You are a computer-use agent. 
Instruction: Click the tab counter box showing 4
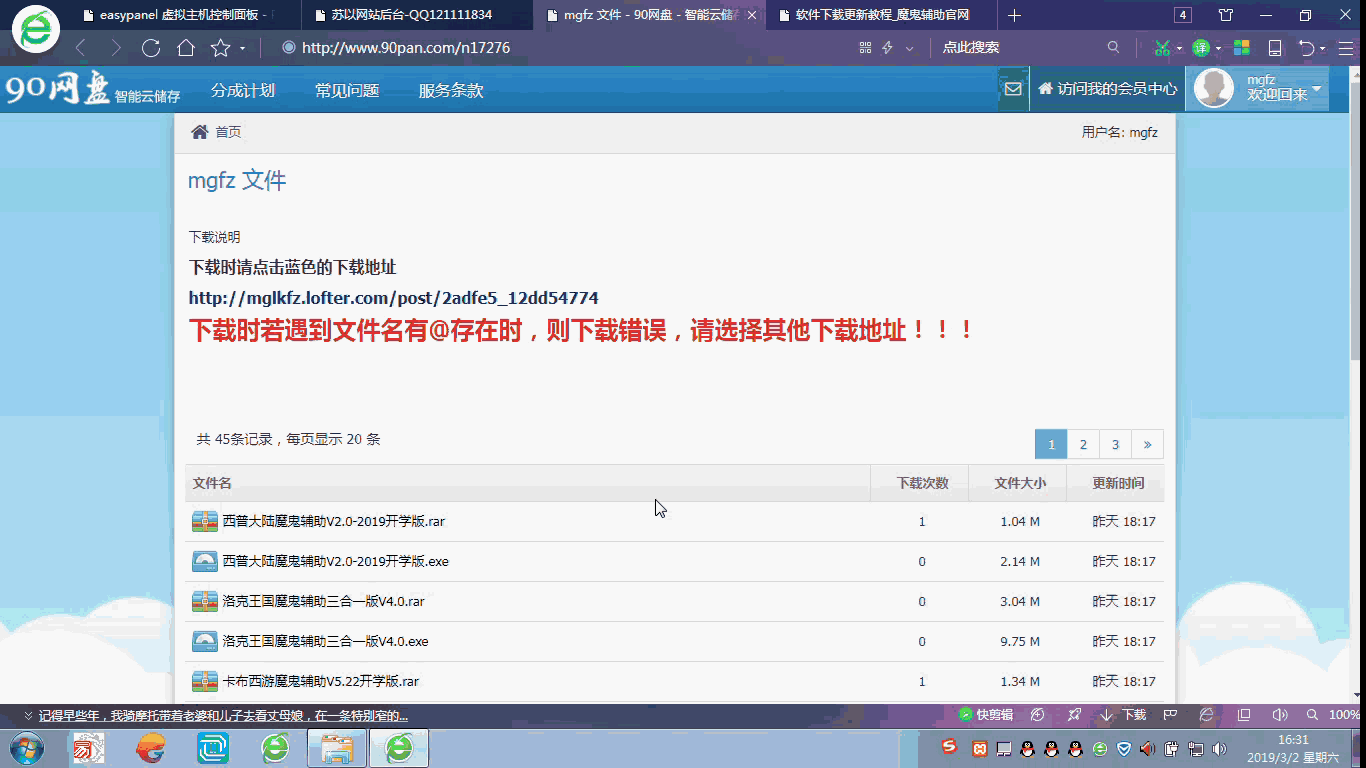1182,15
